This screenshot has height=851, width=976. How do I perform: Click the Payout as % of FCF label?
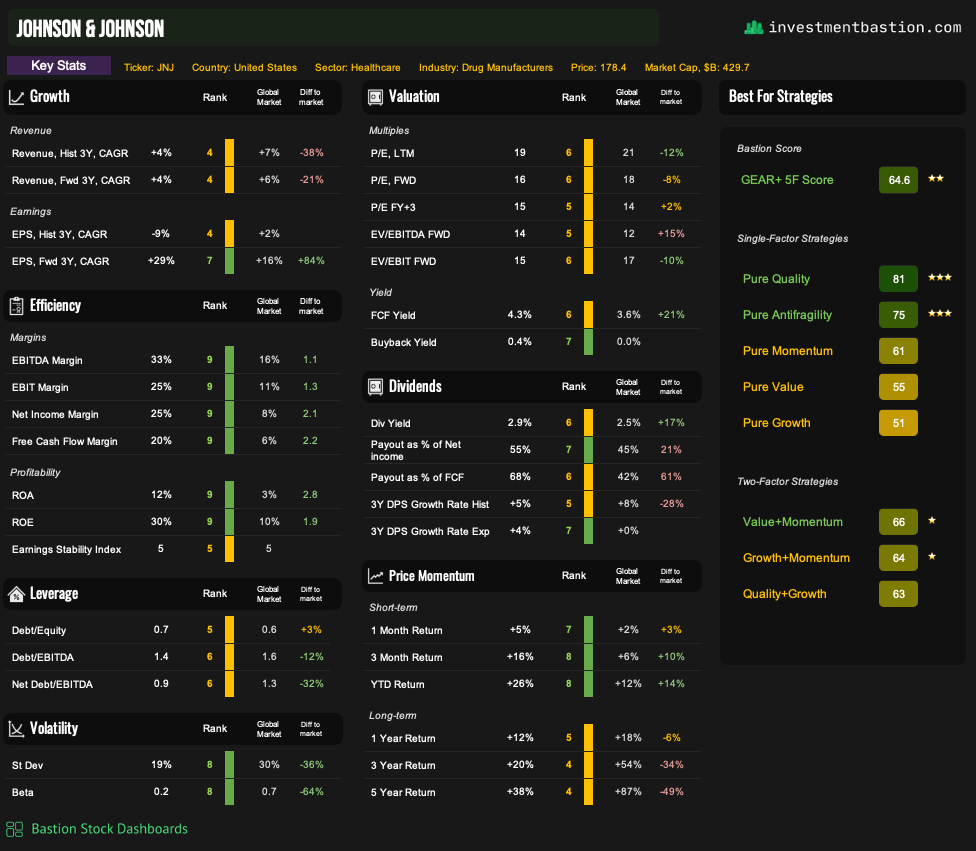click(417, 477)
